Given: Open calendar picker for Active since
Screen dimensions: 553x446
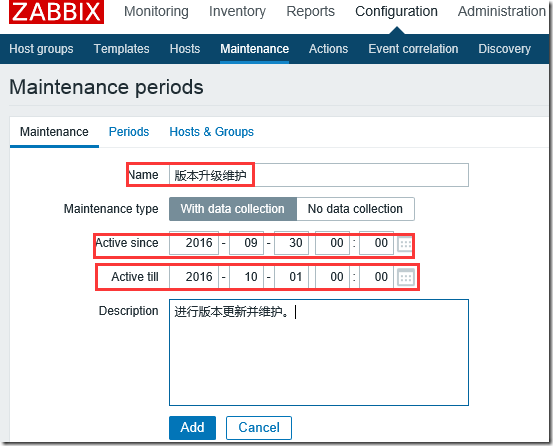Looking at the screenshot, I should pos(405,244).
